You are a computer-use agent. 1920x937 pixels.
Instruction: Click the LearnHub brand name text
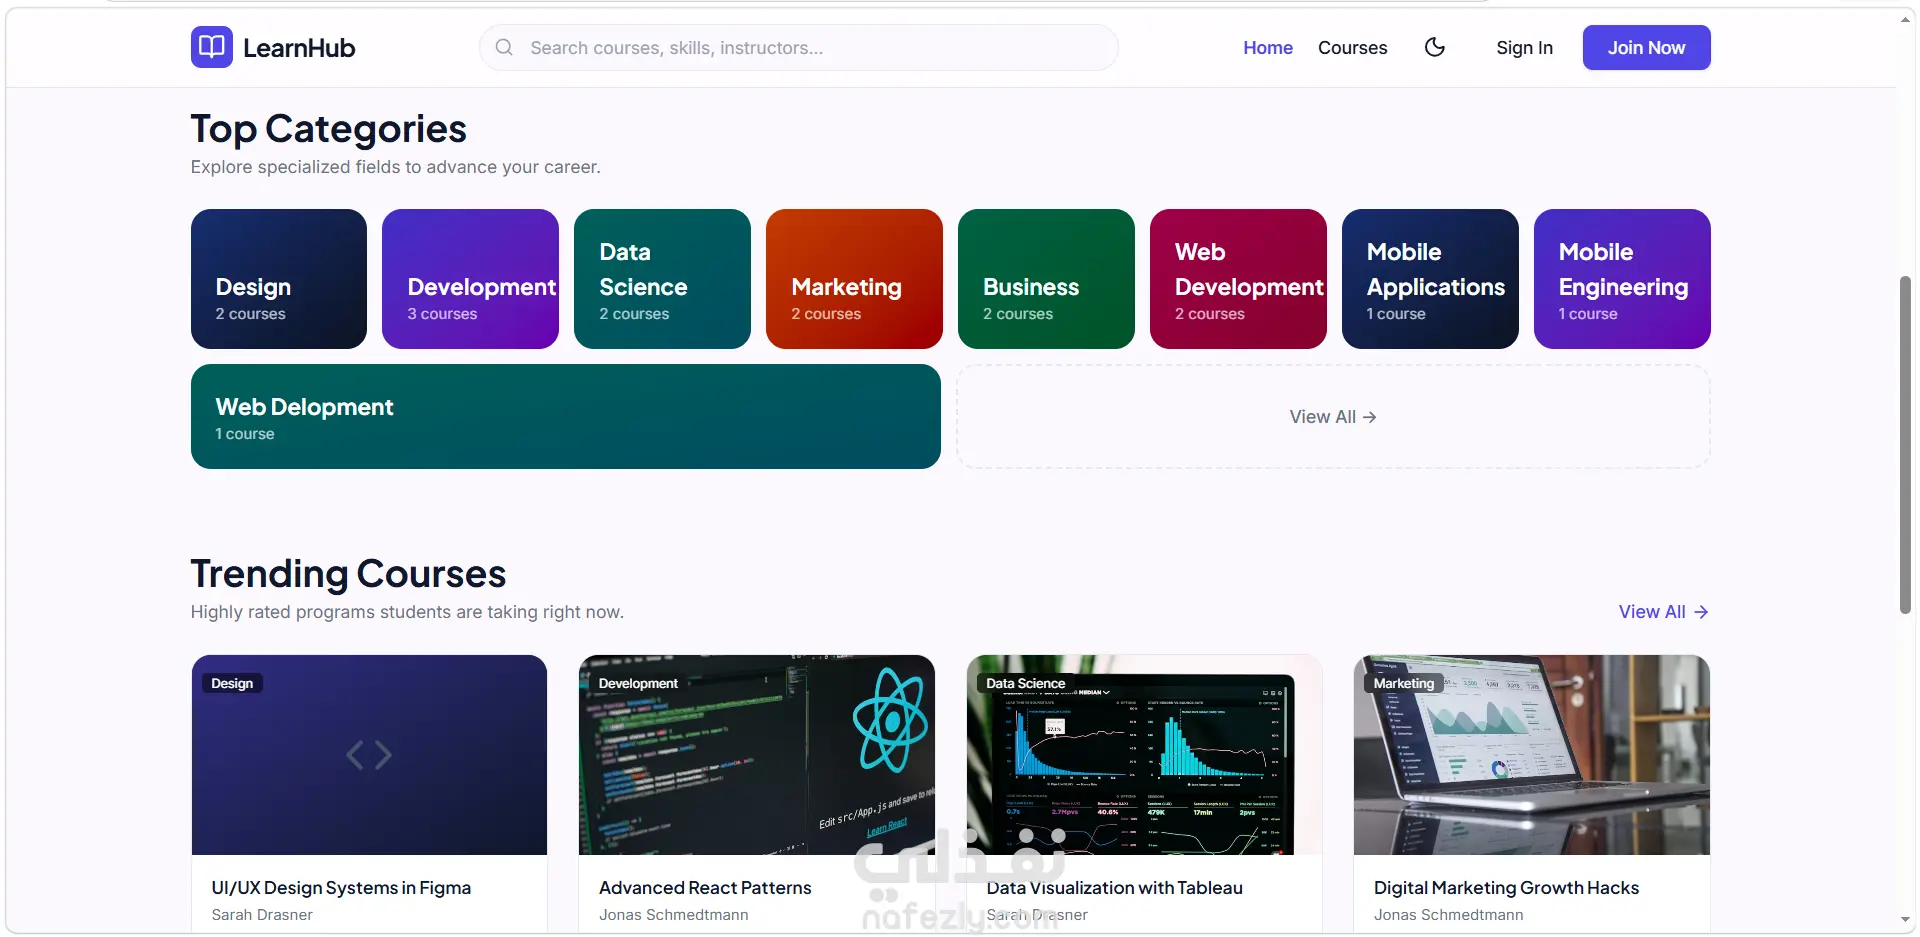coord(299,48)
